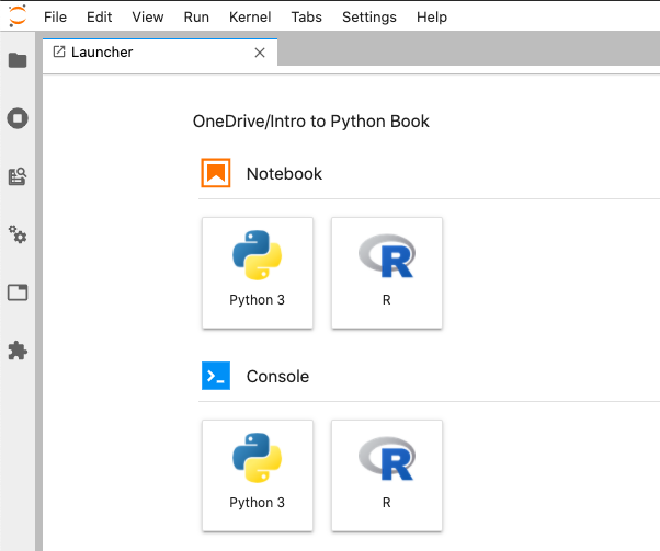Open the Extension Manager puzzle icon

pos(18,351)
